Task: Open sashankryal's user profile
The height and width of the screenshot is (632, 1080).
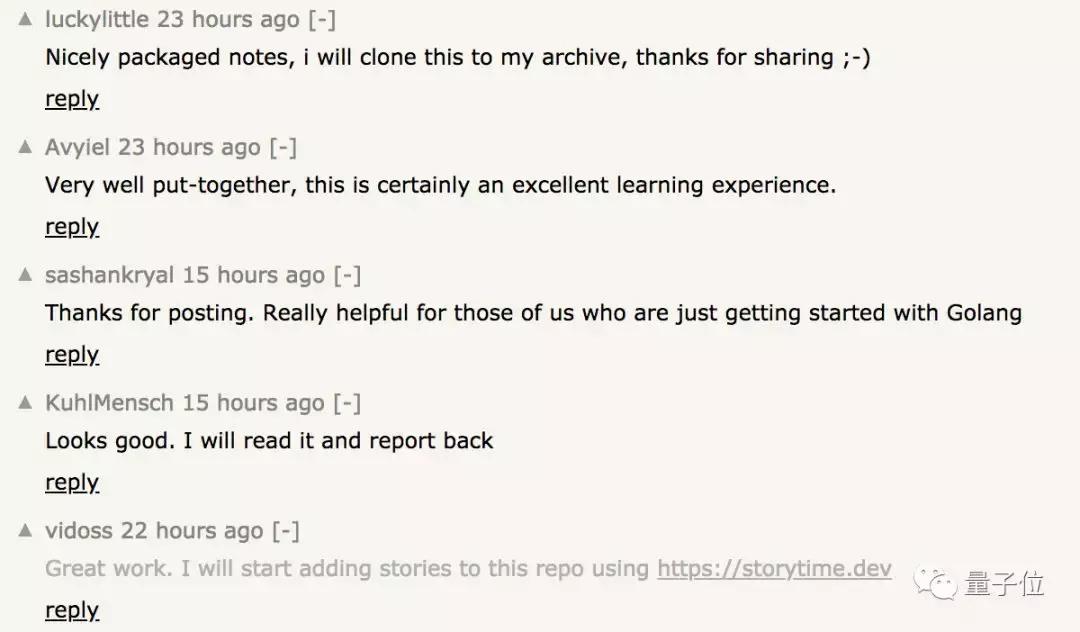Action: [x=110, y=276]
